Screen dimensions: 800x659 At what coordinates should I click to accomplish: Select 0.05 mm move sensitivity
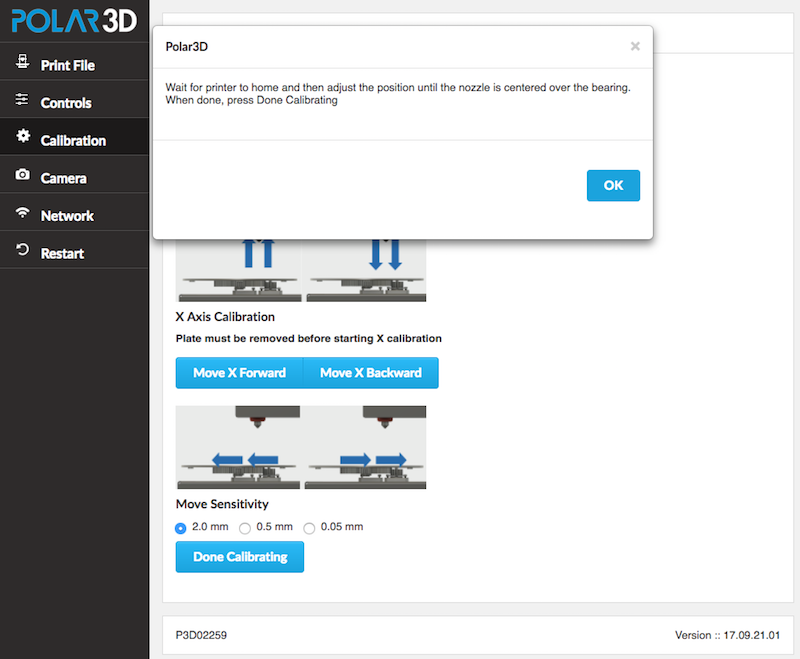click(x=309, y=528)
